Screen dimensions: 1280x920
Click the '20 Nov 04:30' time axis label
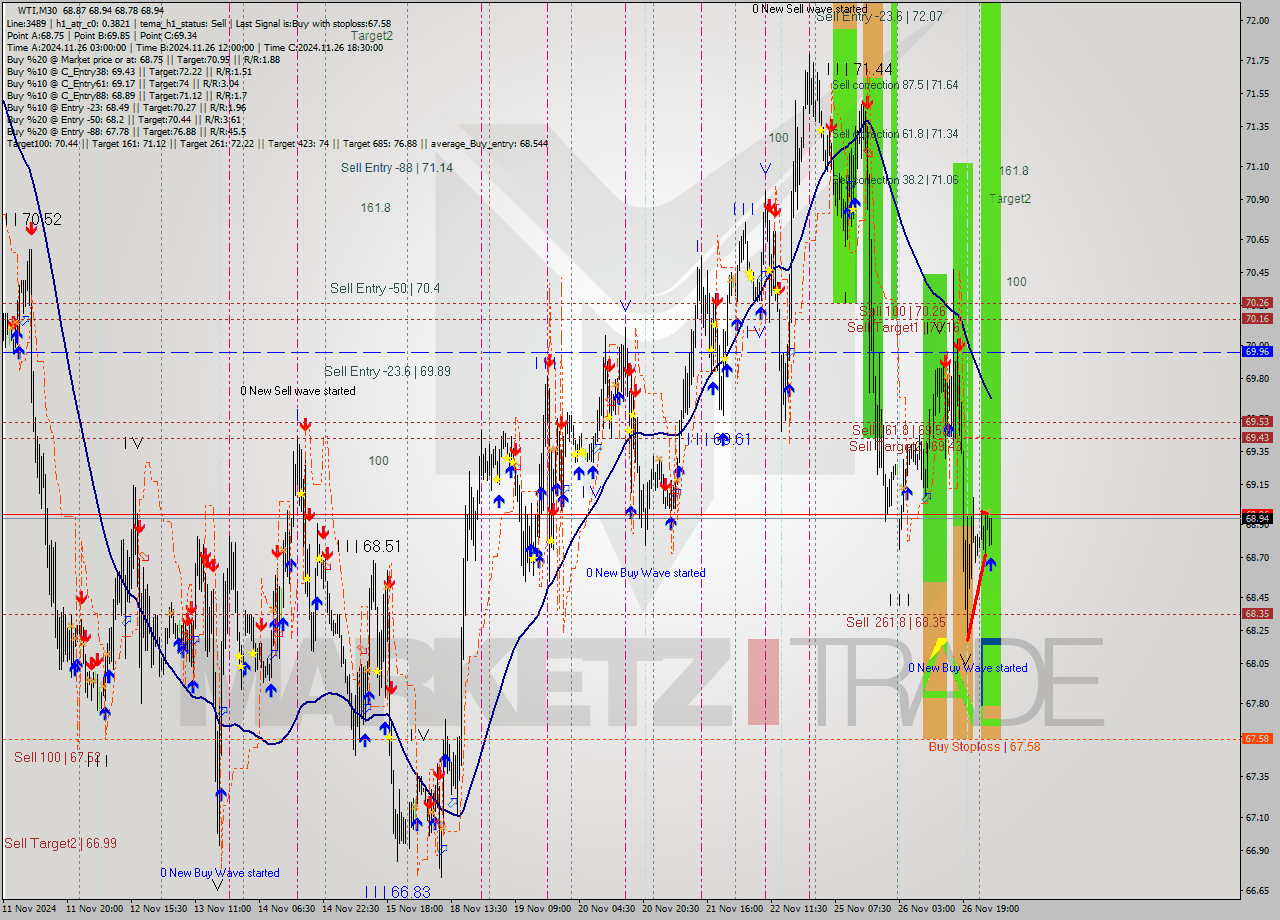(x=606, y=909)
